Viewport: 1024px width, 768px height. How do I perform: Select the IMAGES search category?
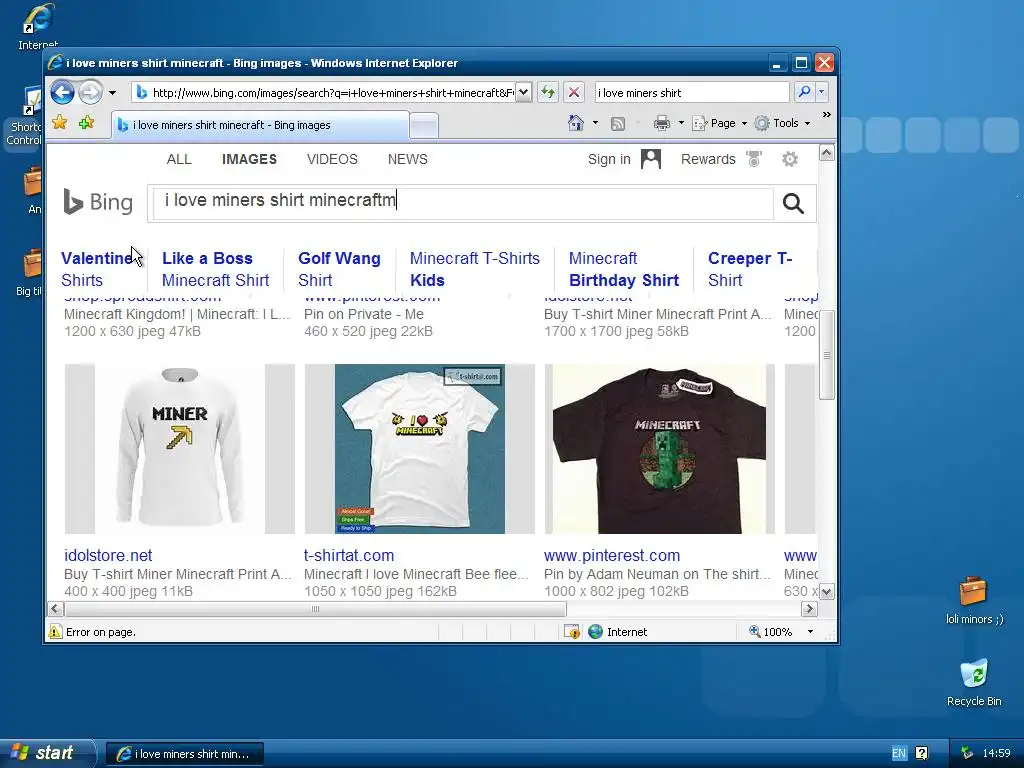click(x=249, y=159)
